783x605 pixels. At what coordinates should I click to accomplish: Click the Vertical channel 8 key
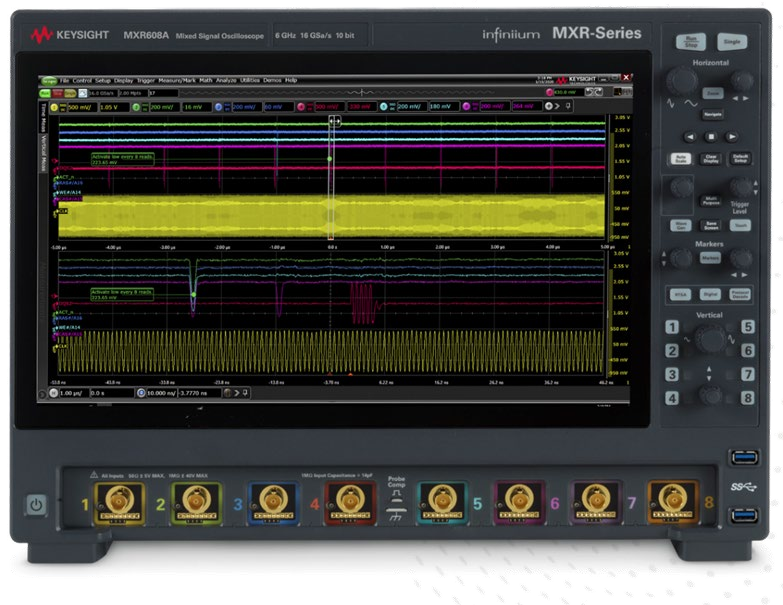[747, 398]
